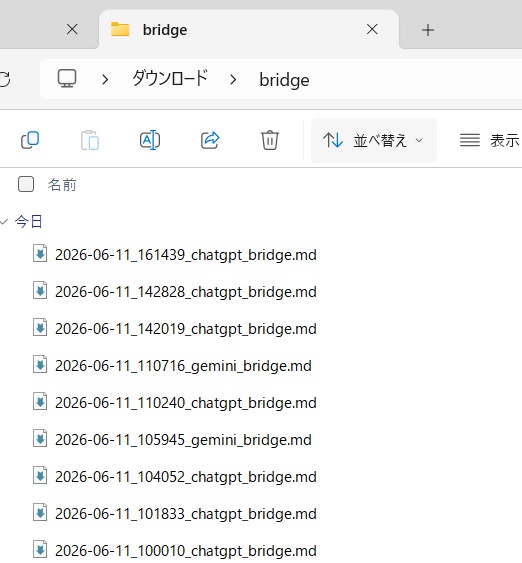This screenshot has height=563, width=522.
Task: Select the bridge tab
Action: point(249,29)
